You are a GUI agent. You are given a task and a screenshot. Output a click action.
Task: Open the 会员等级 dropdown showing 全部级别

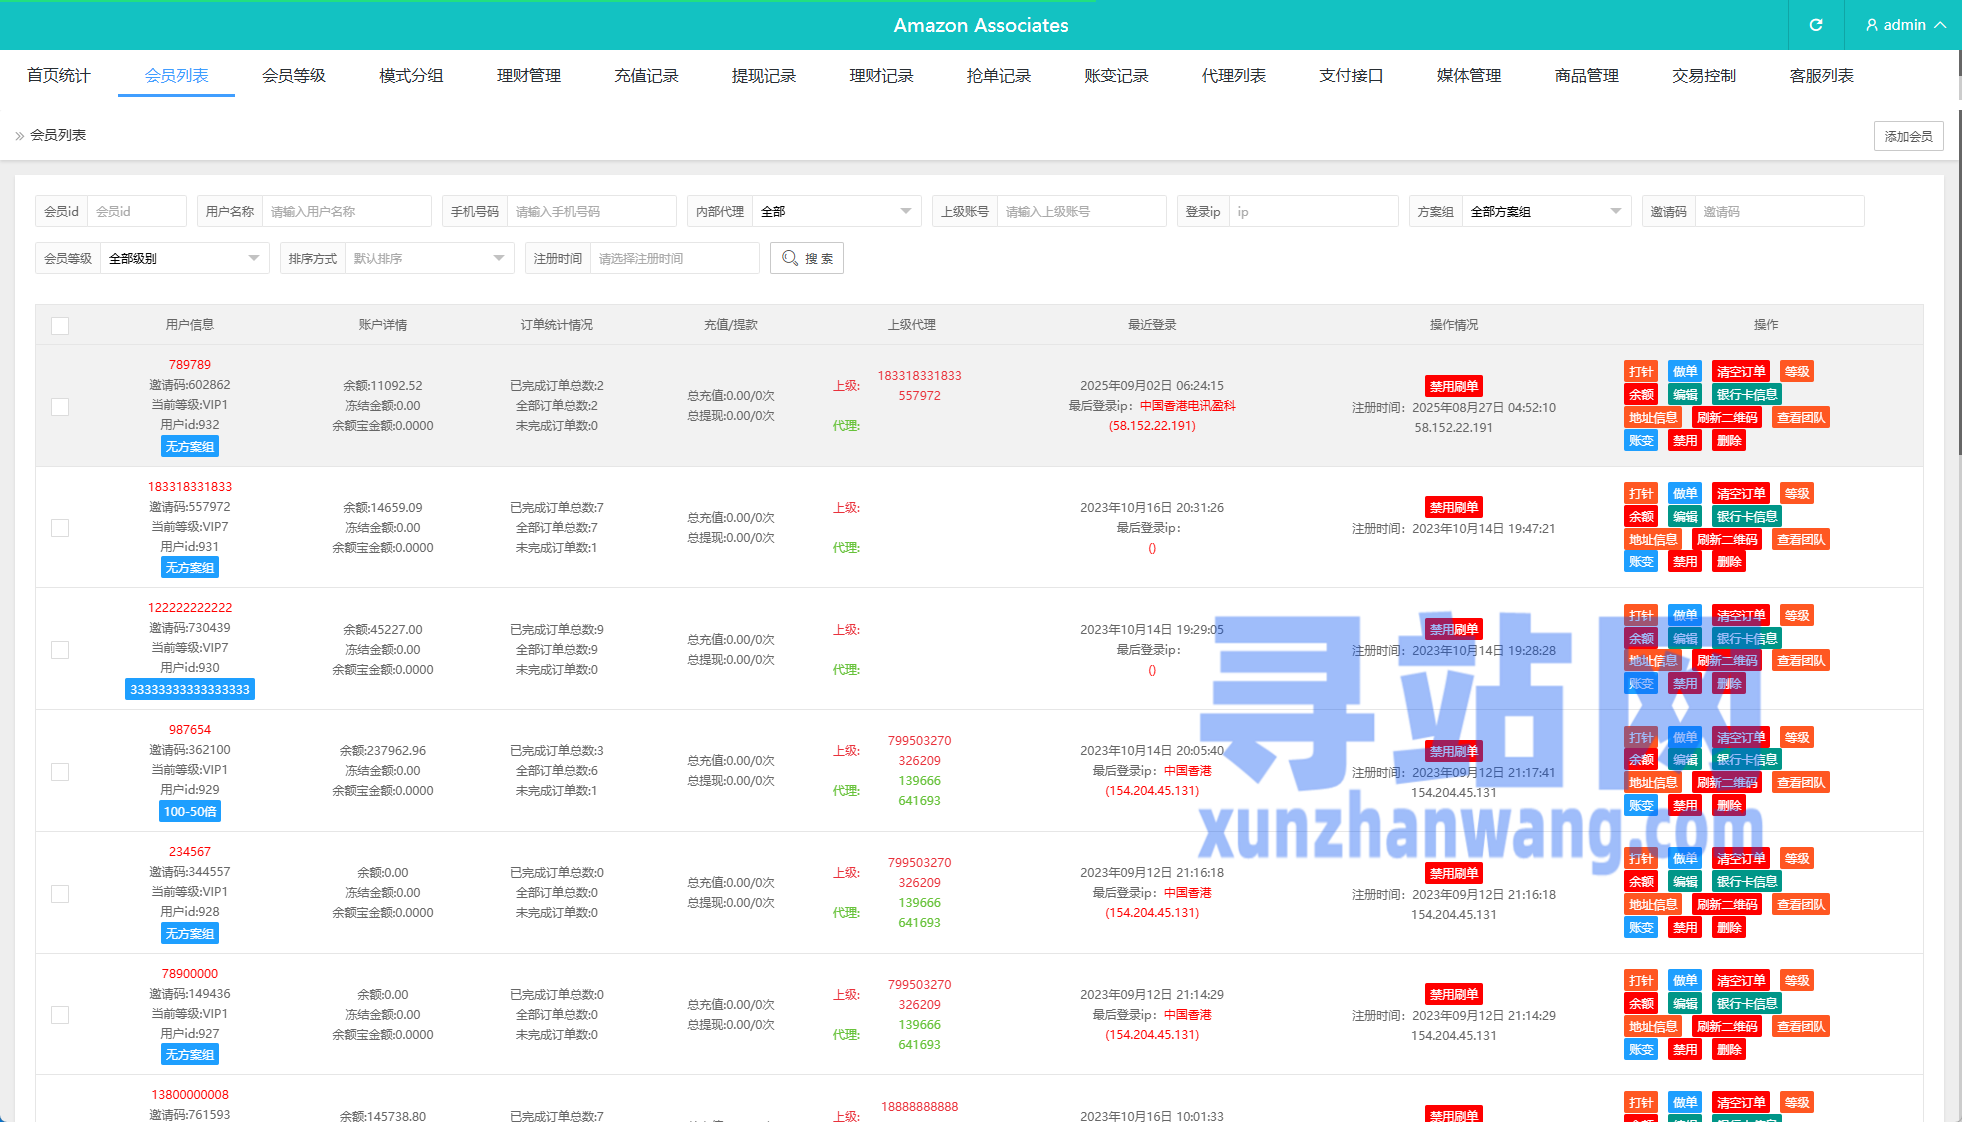184,258
